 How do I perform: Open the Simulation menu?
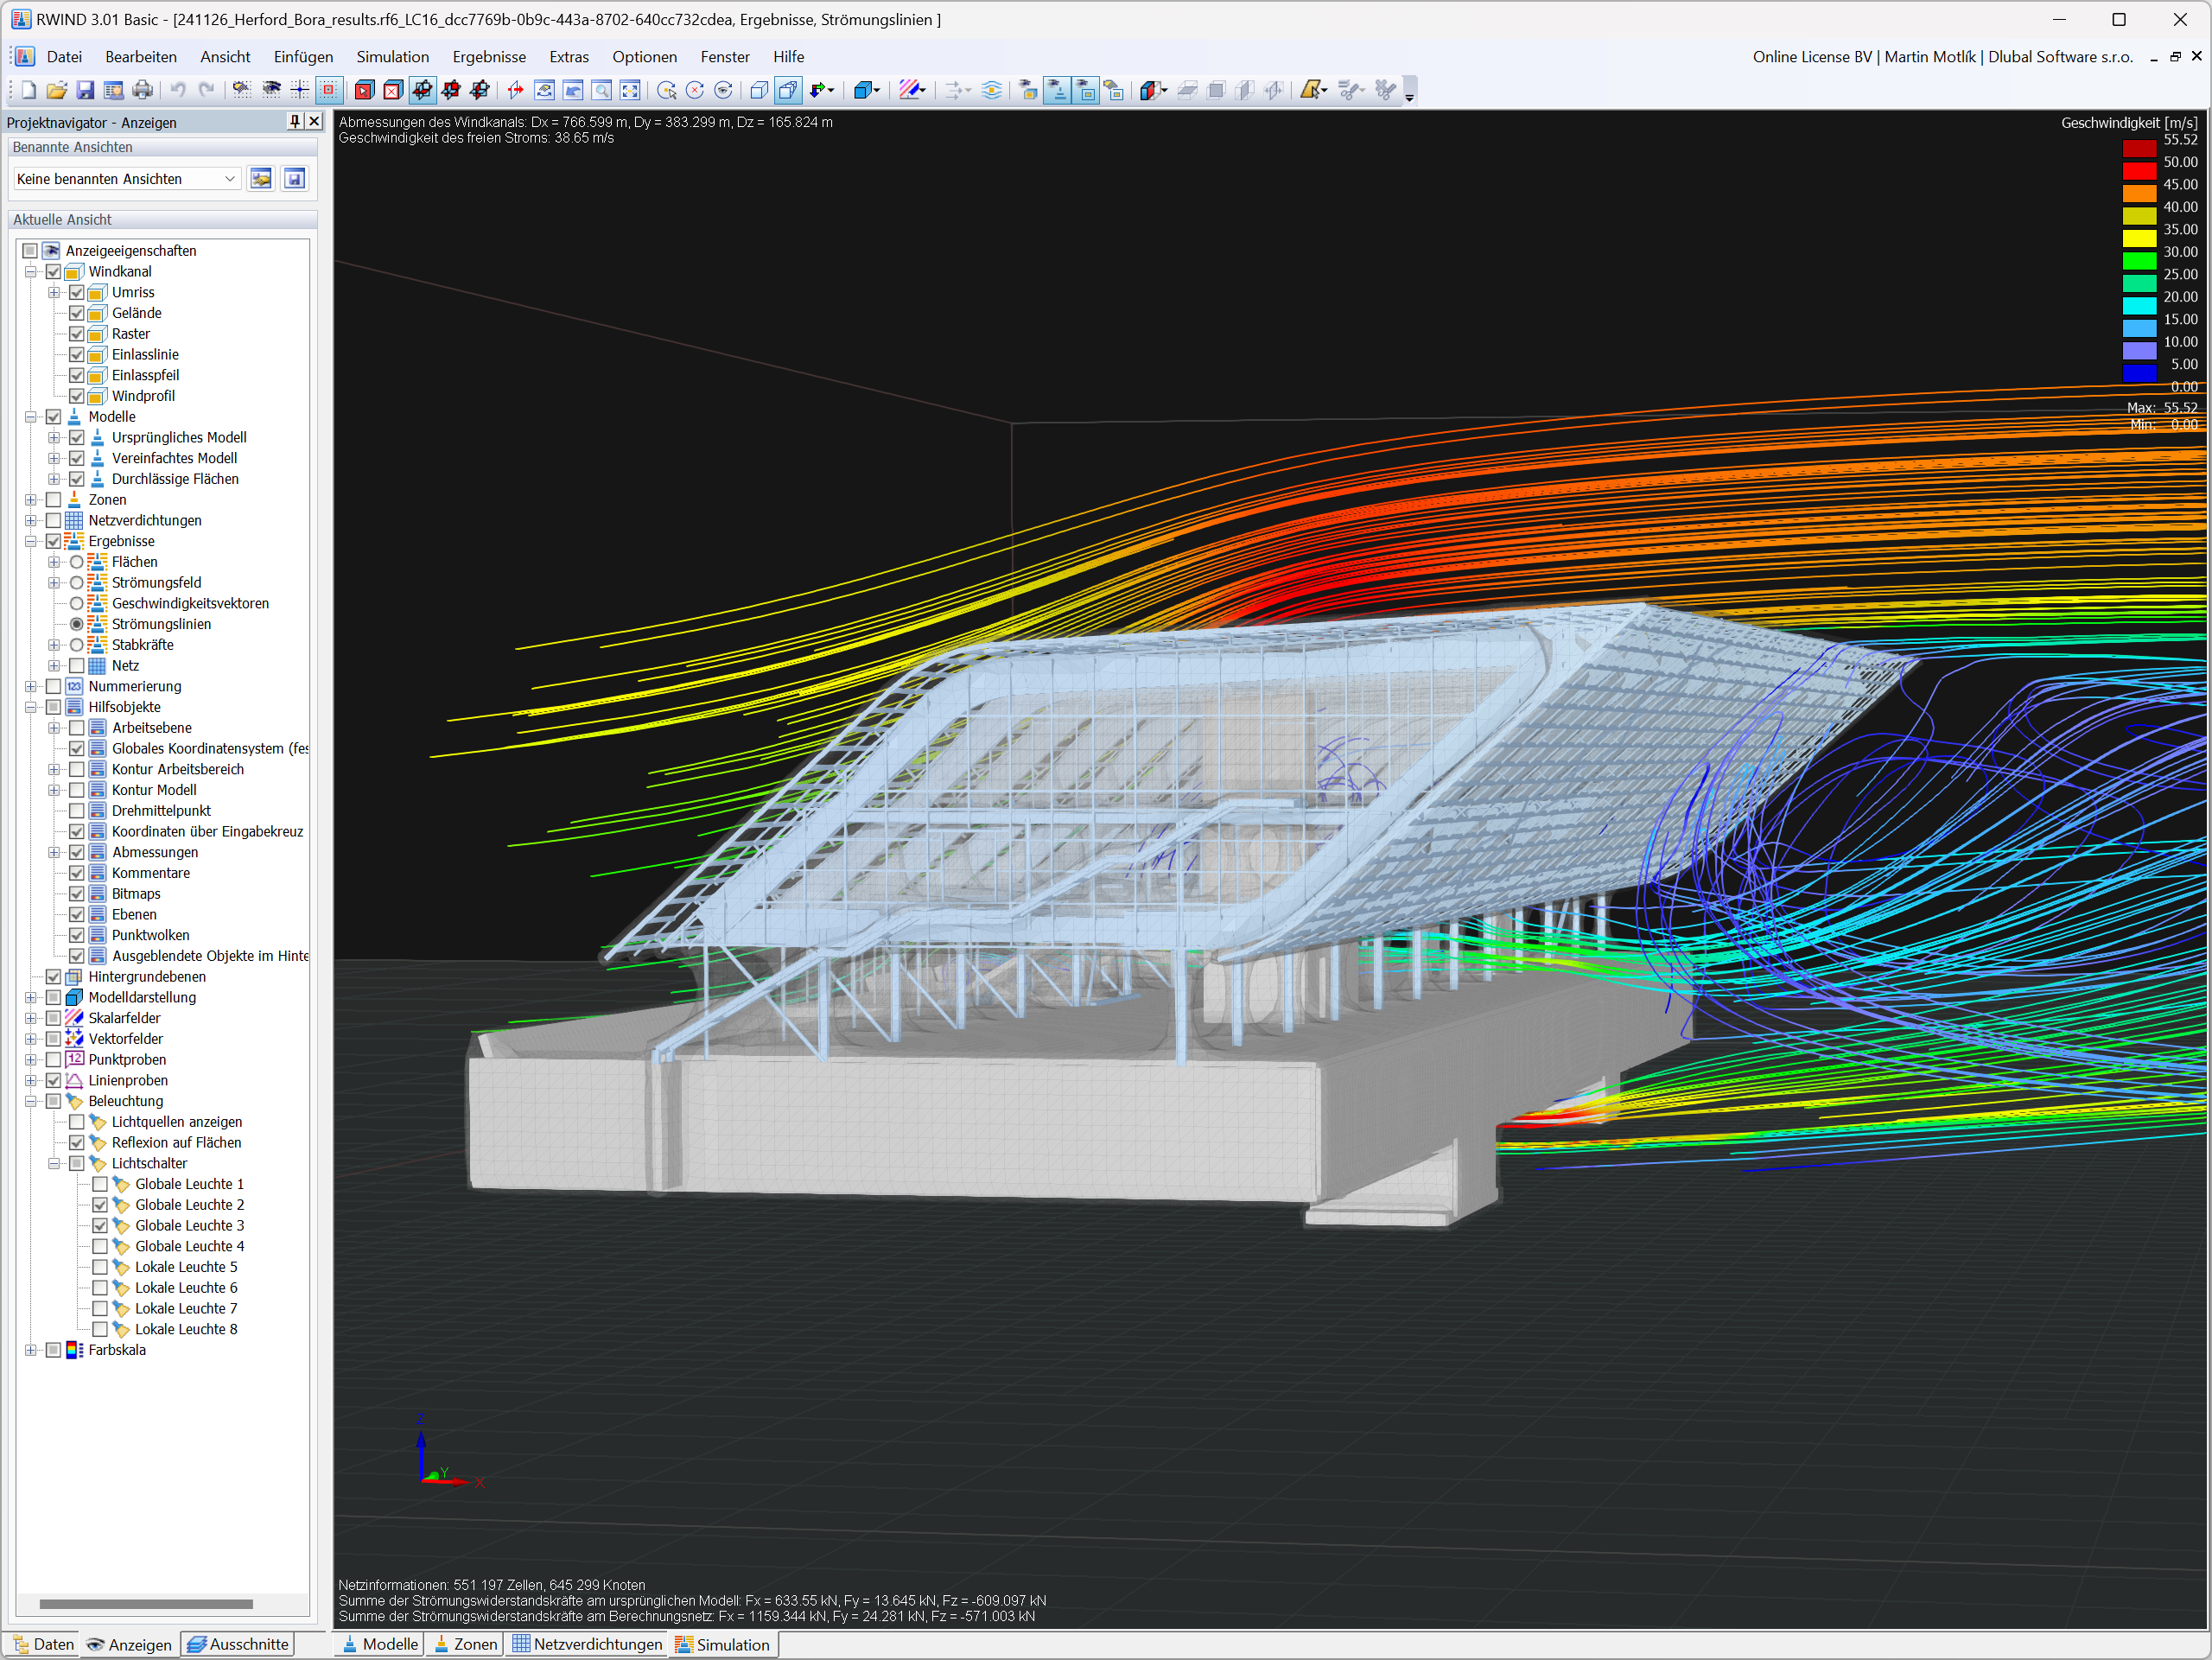point(392,57)
